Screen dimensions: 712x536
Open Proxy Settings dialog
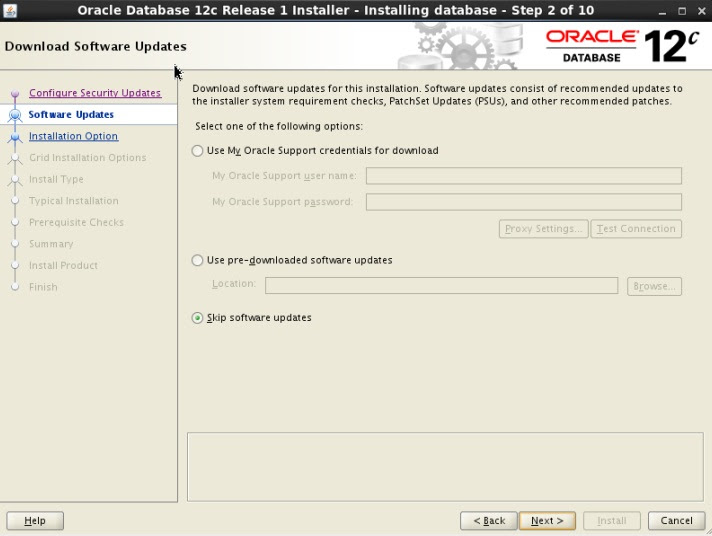click(544, 229)
